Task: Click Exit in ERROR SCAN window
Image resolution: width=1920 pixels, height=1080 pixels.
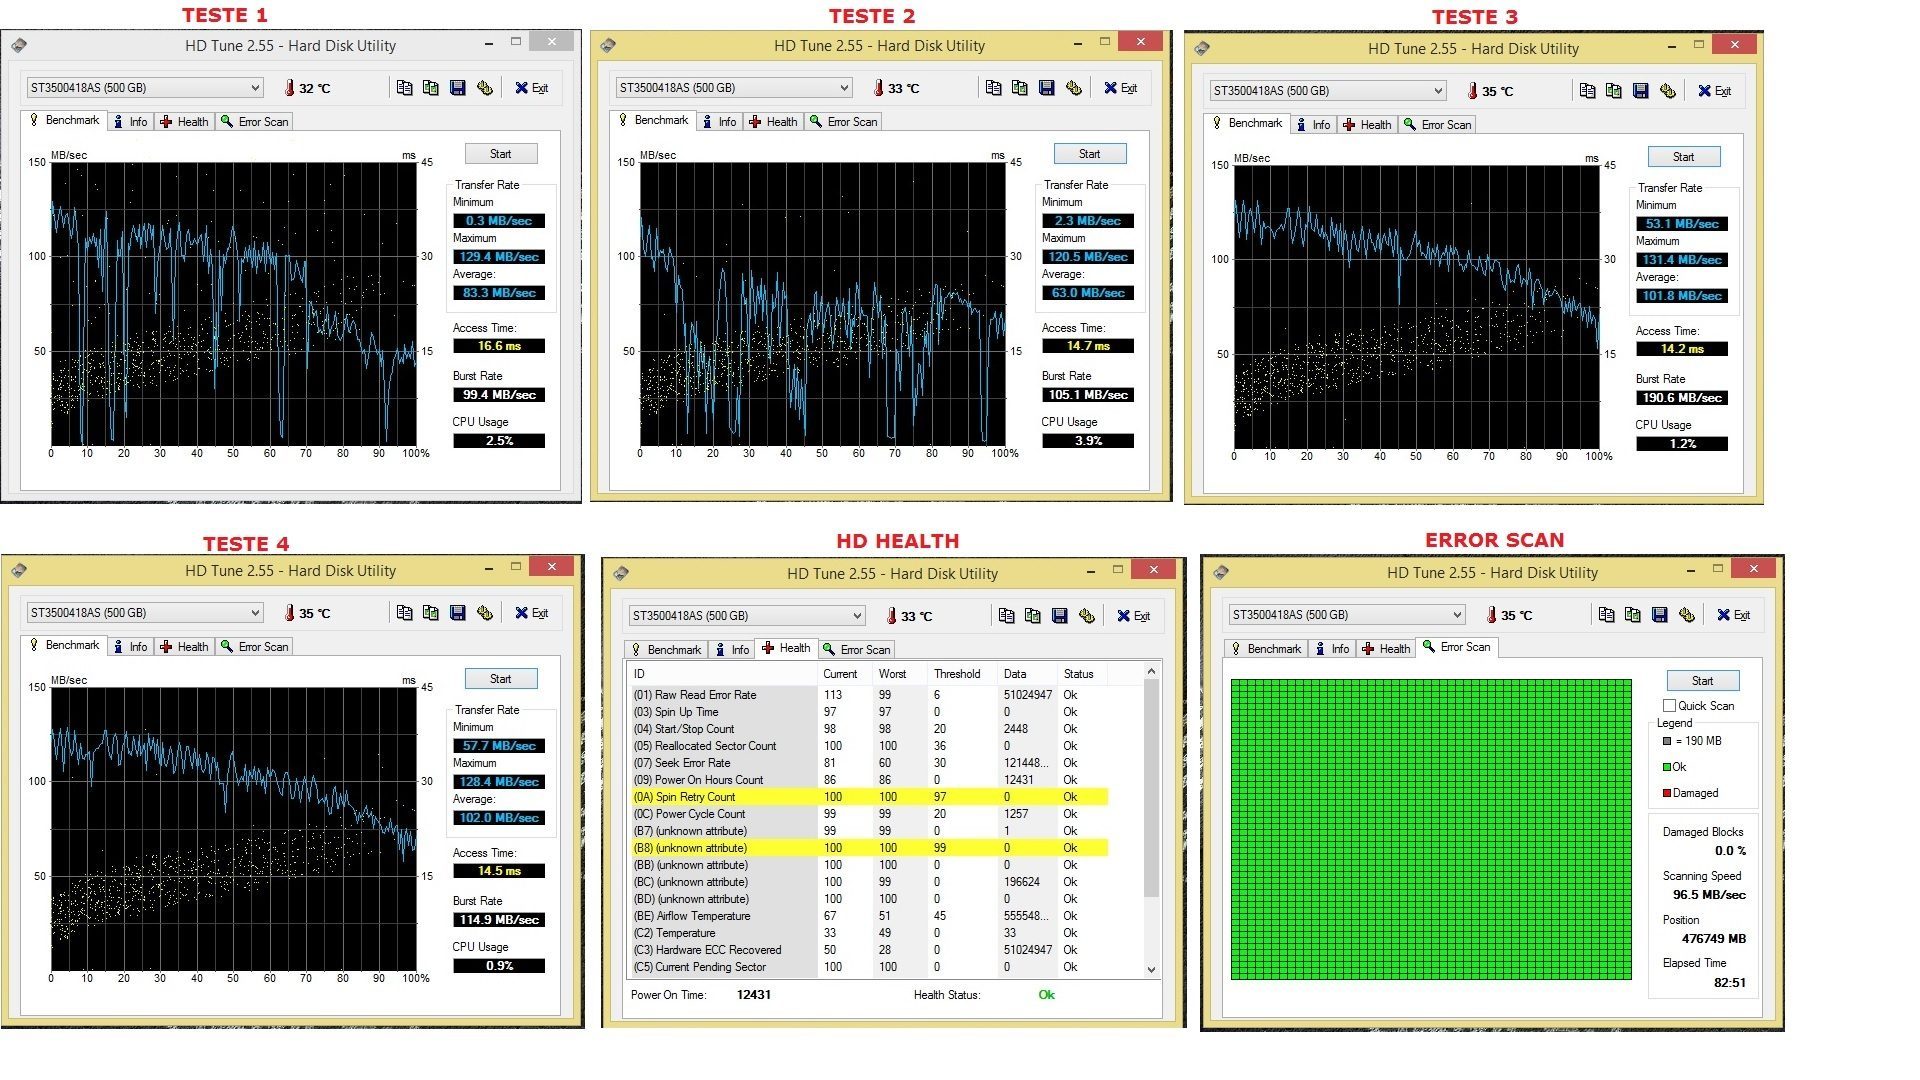Action: (x=1734, y=615)
